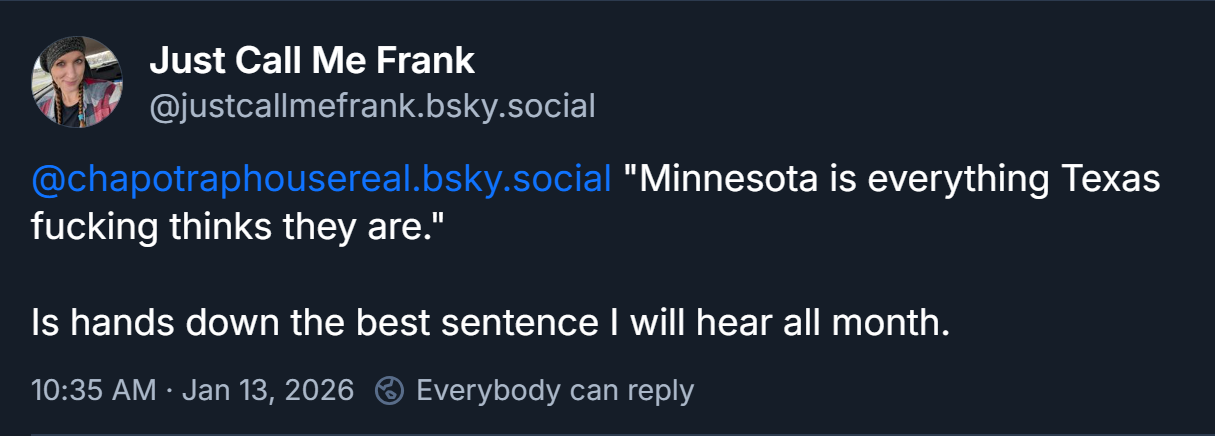The width and height of the screenshot is (1215, 436).
Task: Click the display name Just Call Me Frank
Action: (x=312, y=62)
